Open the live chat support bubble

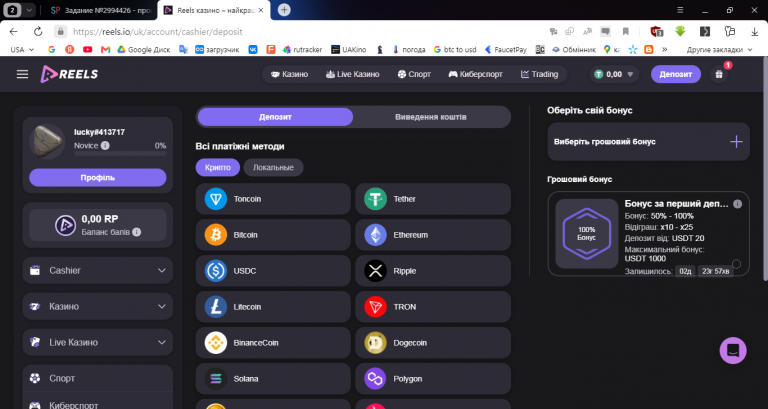pyautogui.click(x=733, y=350)
